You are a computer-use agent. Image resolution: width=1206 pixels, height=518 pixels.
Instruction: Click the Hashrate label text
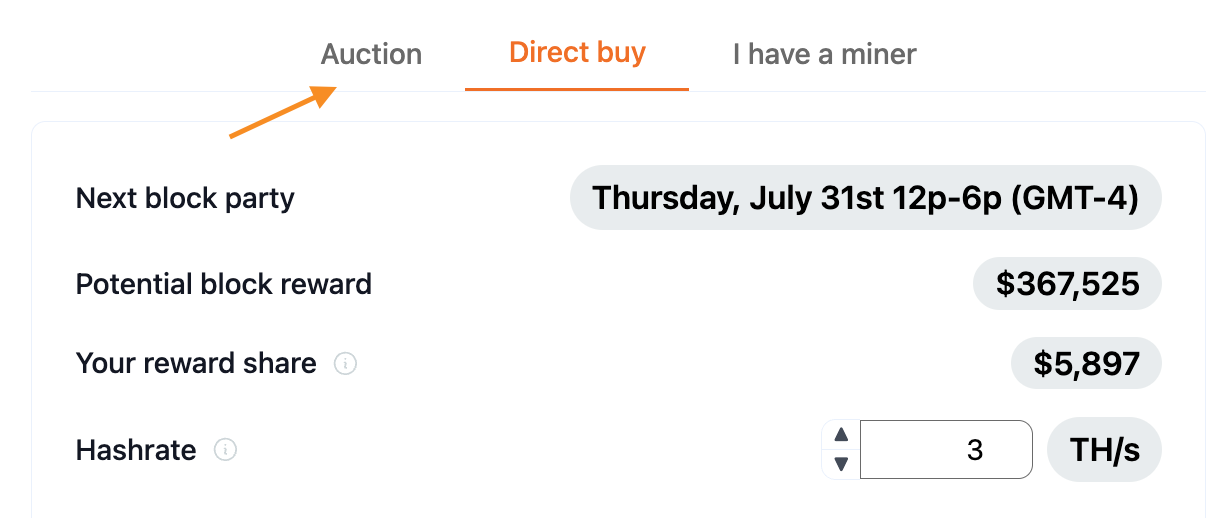click(136, 450)
